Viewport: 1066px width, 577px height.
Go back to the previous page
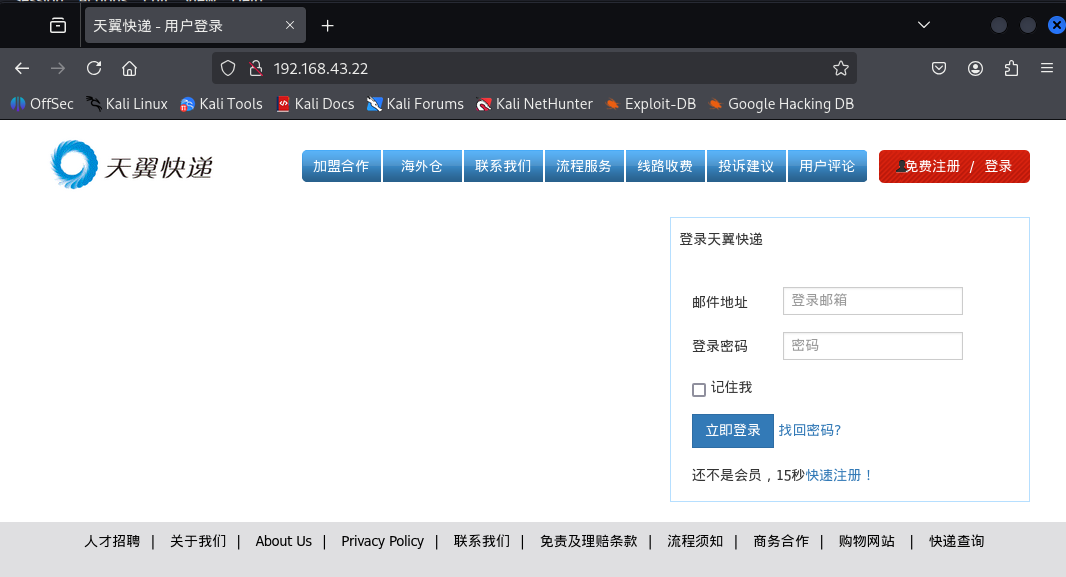click(x=22, y=69)
